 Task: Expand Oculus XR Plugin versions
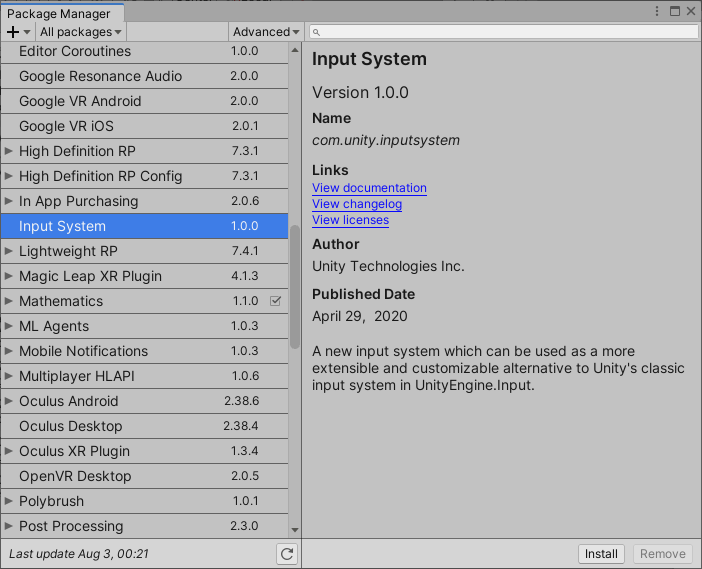tap(9, 451)
